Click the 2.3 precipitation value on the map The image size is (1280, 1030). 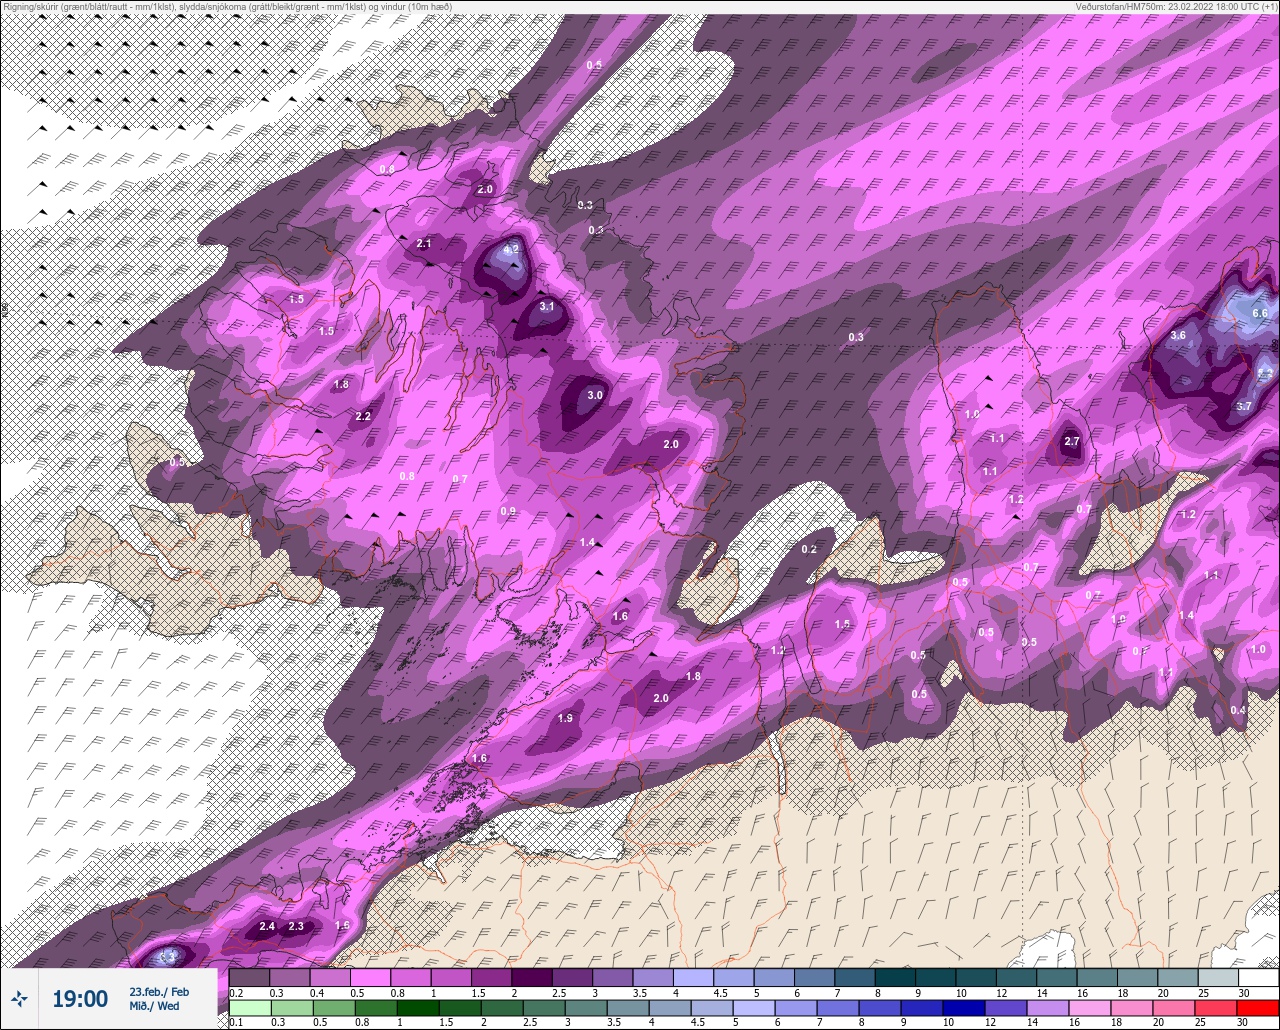pyautogui.click(x=296, y=926)
